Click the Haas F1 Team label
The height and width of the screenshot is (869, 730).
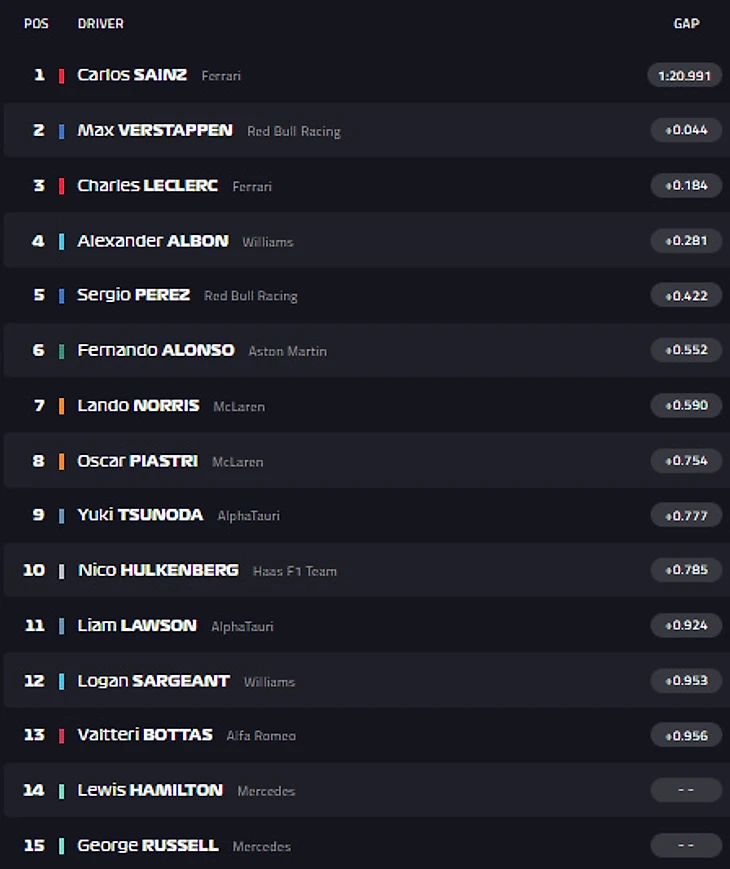(x=294, y=571)
